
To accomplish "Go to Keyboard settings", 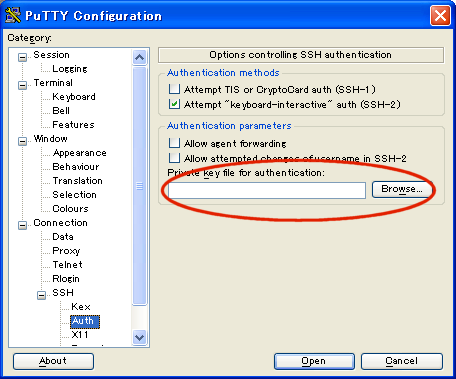I will tap(74, 97).
